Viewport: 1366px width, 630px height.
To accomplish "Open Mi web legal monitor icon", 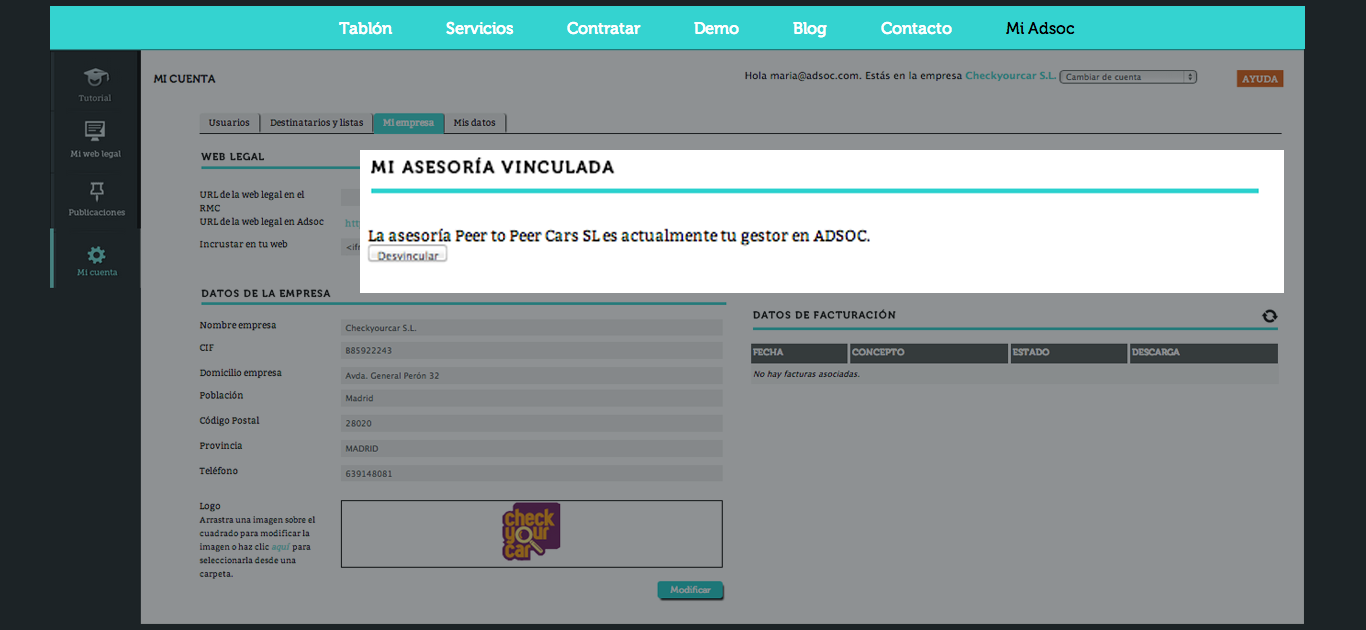I will pos(96,130).
